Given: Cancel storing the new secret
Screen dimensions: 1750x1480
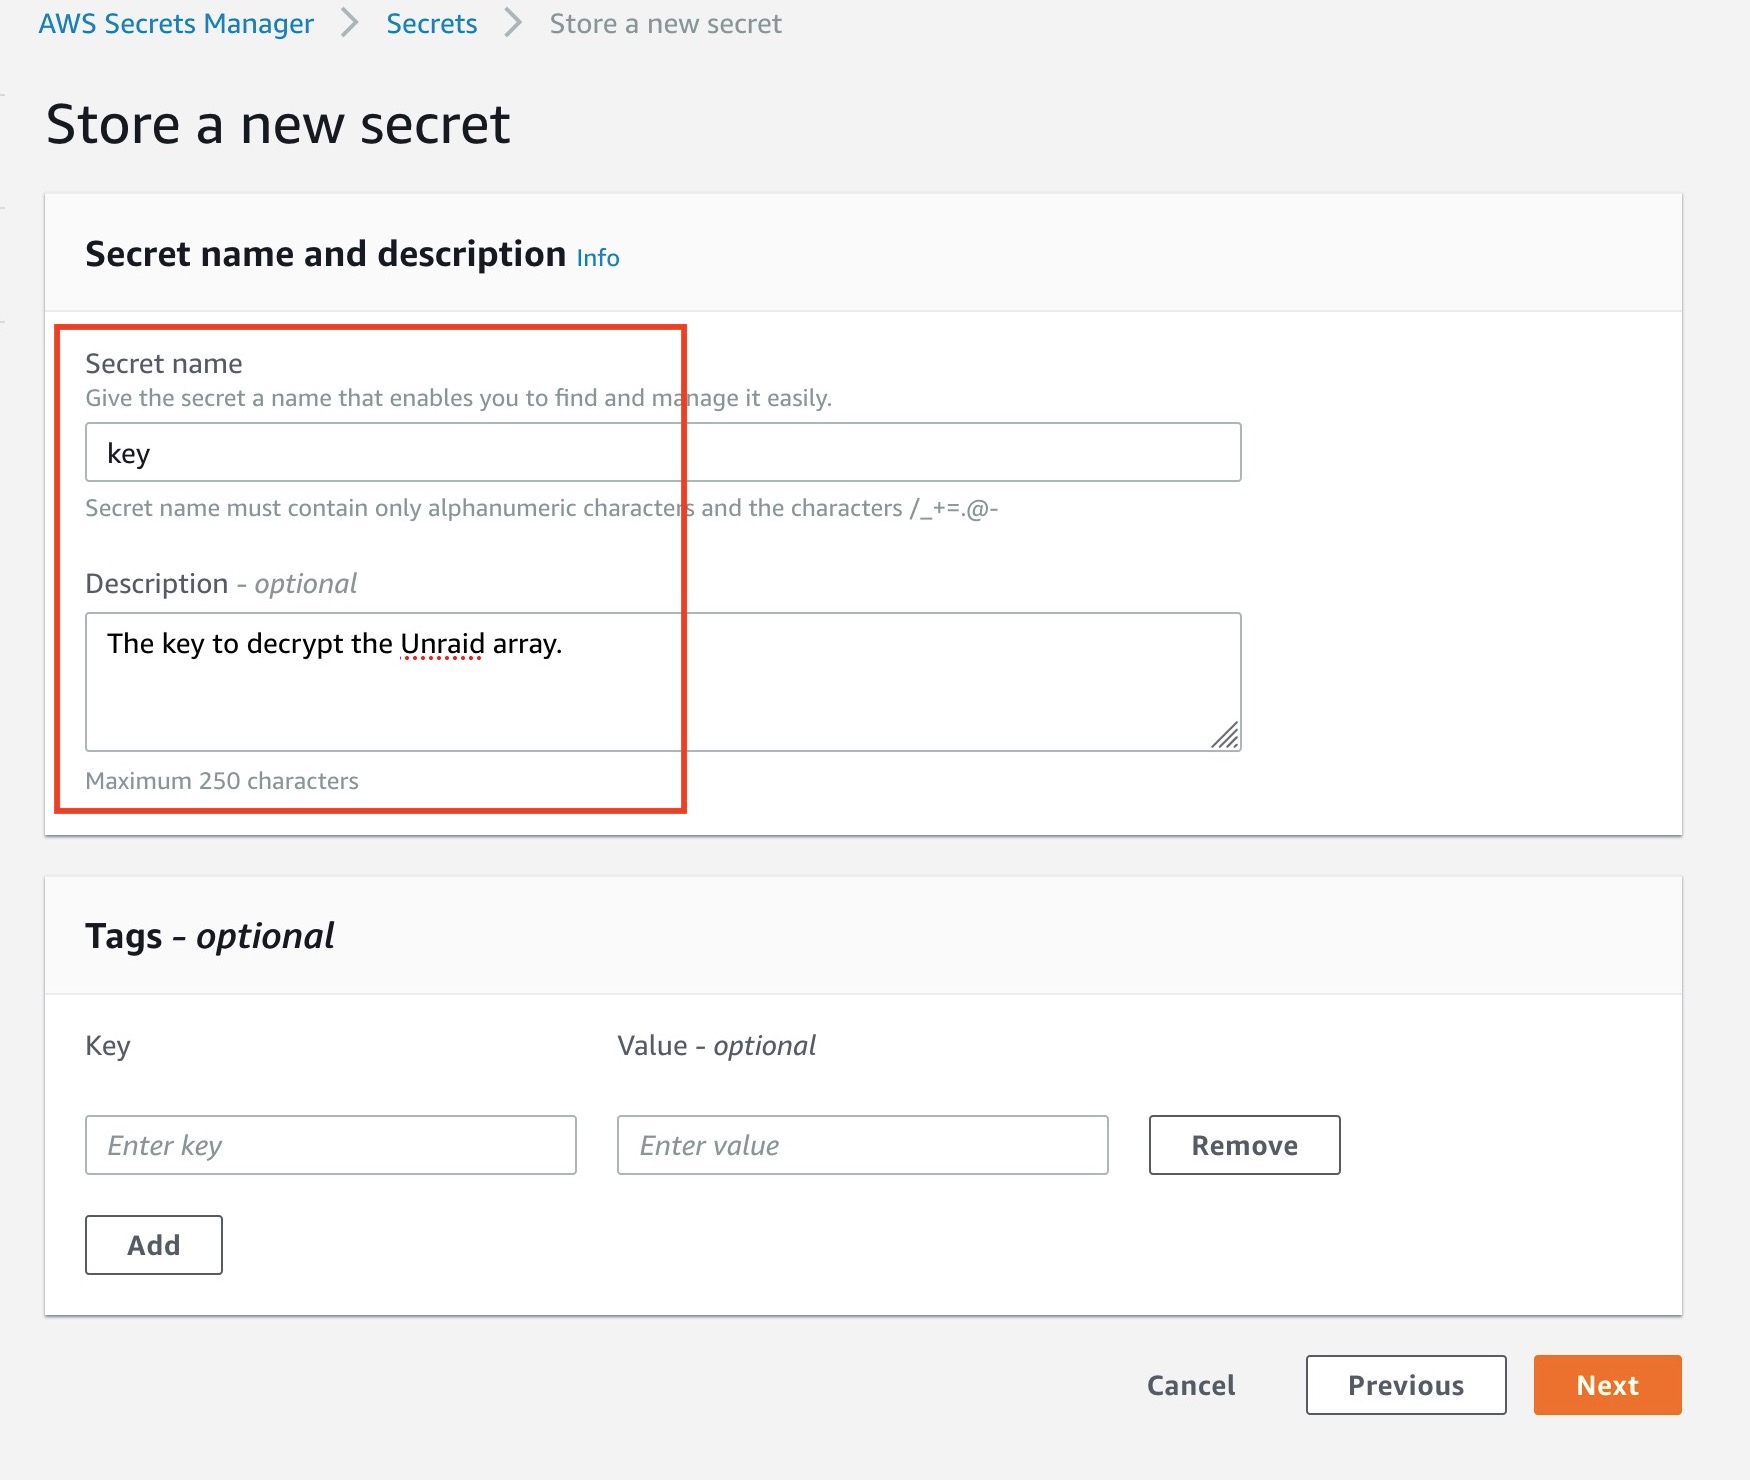Looking at the screenshot, I should click(1190, 1385).
